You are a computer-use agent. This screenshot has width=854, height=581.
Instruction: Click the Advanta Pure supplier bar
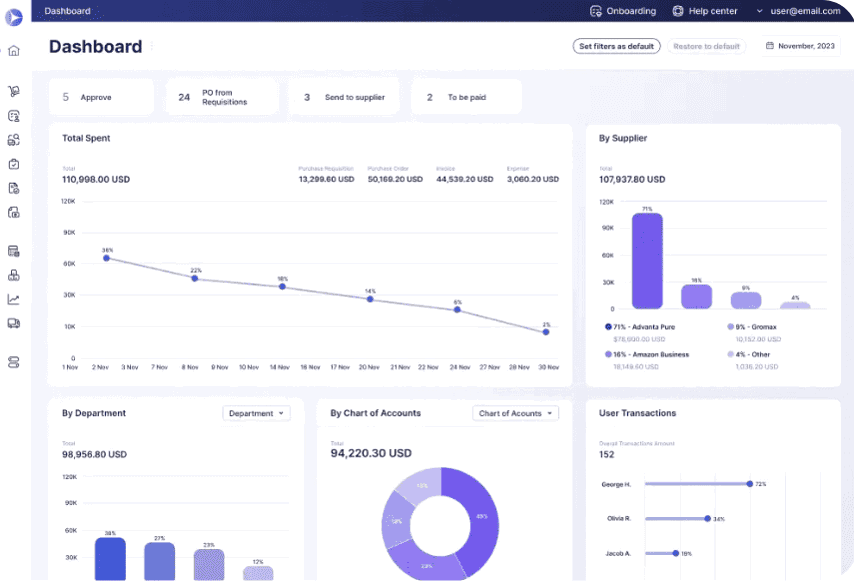tap(647, 260)
